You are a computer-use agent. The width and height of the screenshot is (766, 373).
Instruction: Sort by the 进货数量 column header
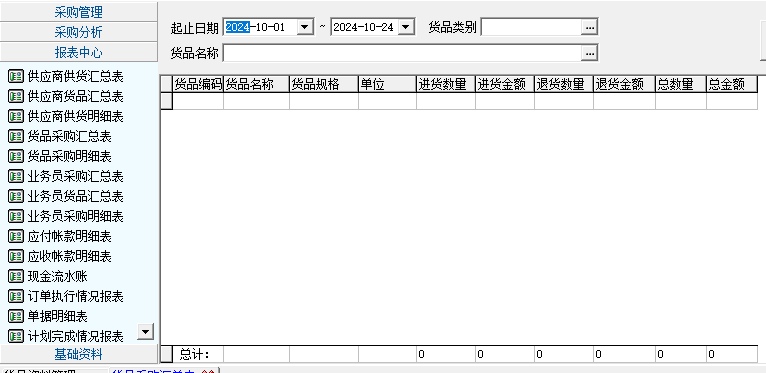tap(446, 84)
